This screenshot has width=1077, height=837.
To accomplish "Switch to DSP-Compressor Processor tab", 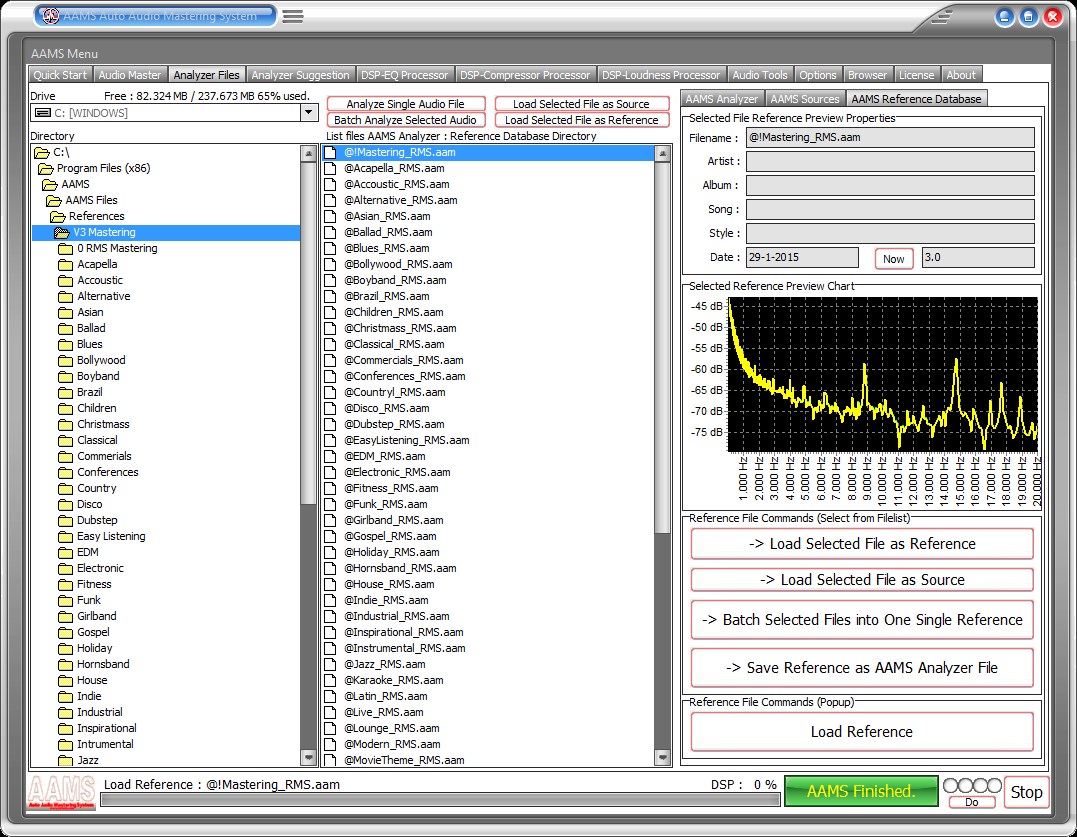I will 525,75.
